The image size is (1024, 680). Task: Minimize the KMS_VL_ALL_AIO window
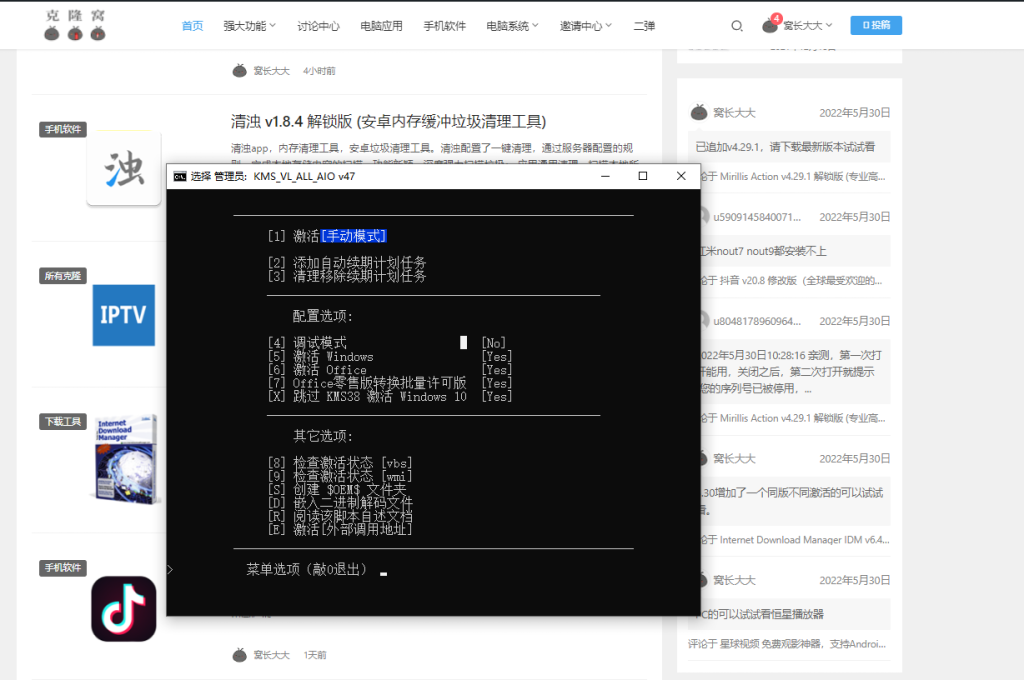pyautogui.click(x=605, y=176)
